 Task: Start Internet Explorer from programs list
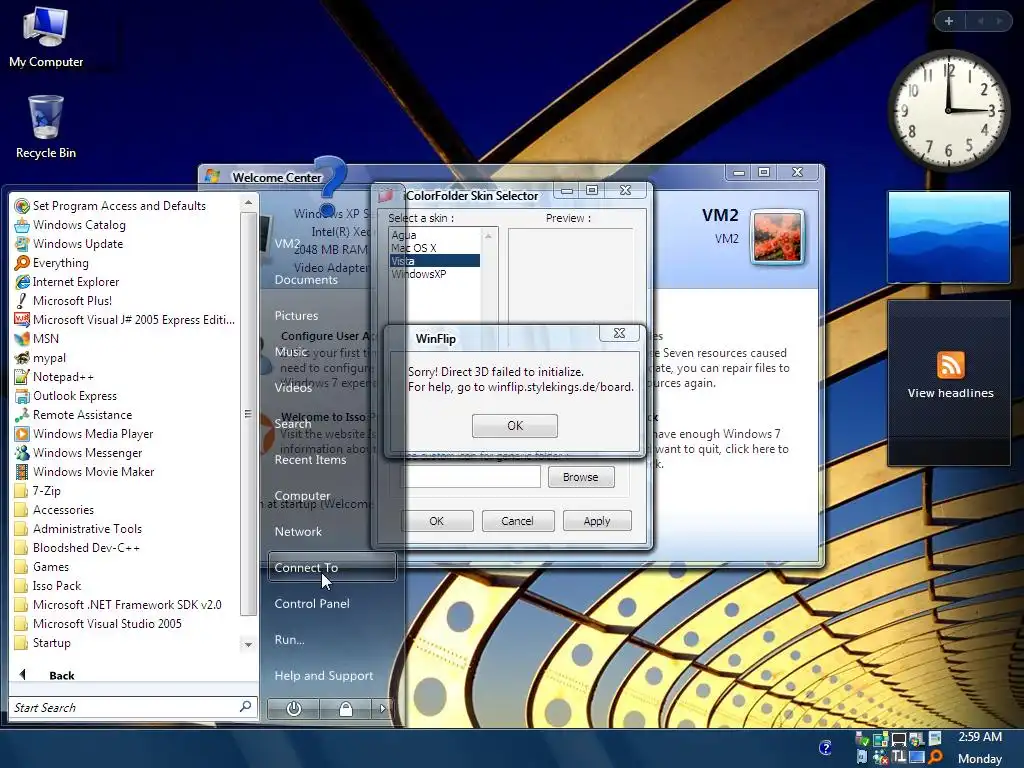pyautogui.click(x=67, y=281)
